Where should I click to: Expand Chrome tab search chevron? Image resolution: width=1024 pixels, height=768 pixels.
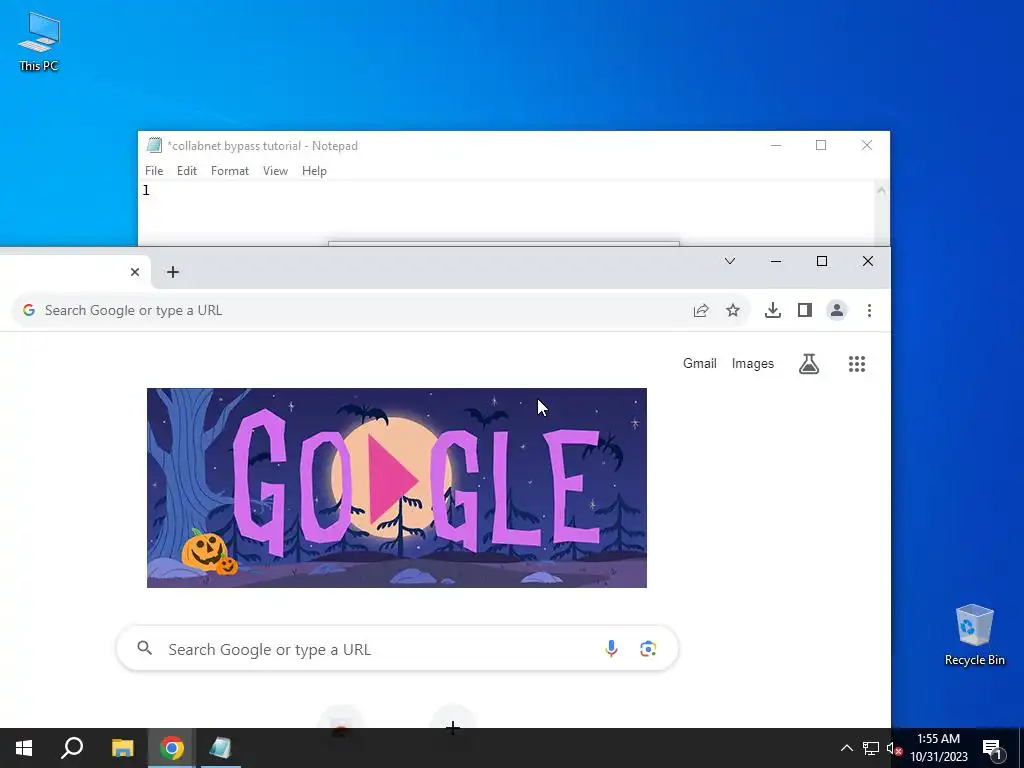pos(730,261)
